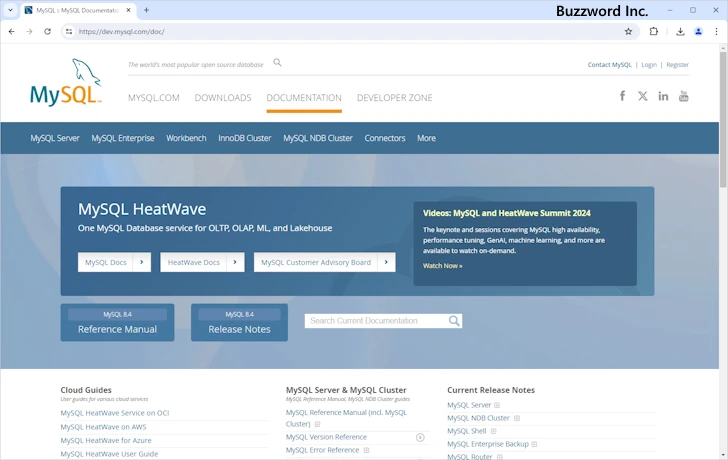
Task: Expand the MySQL Enterprise Backup release notes
Action: 535,444
